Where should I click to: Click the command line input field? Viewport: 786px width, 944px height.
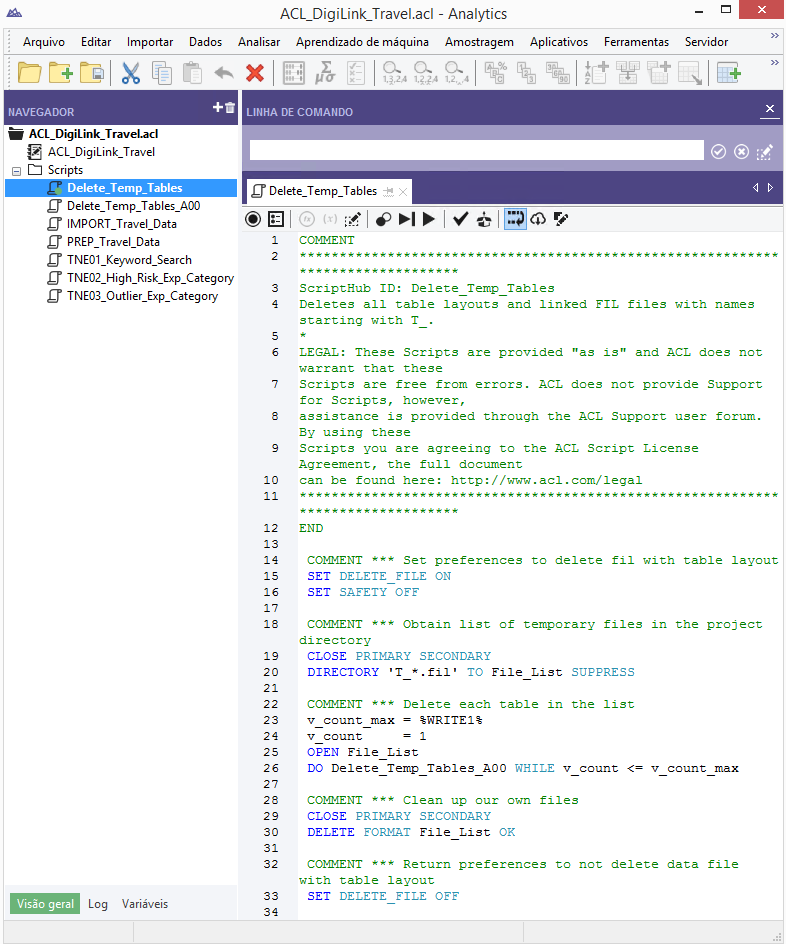(x=476, y=151)
